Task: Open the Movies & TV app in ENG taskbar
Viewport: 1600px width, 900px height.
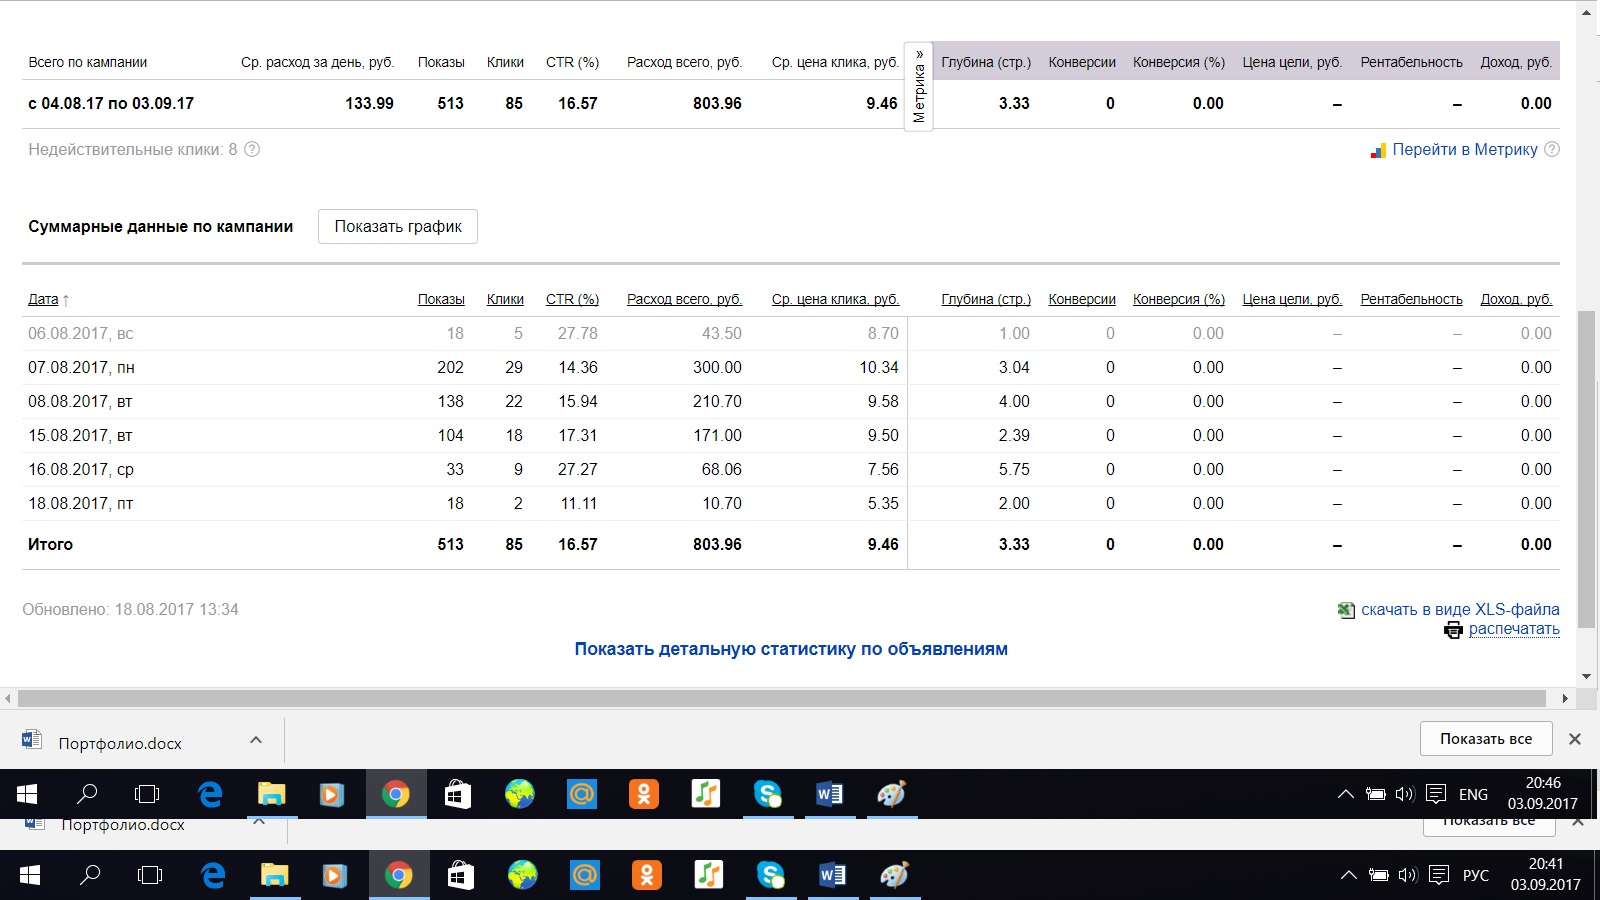Action: [332, 794]
